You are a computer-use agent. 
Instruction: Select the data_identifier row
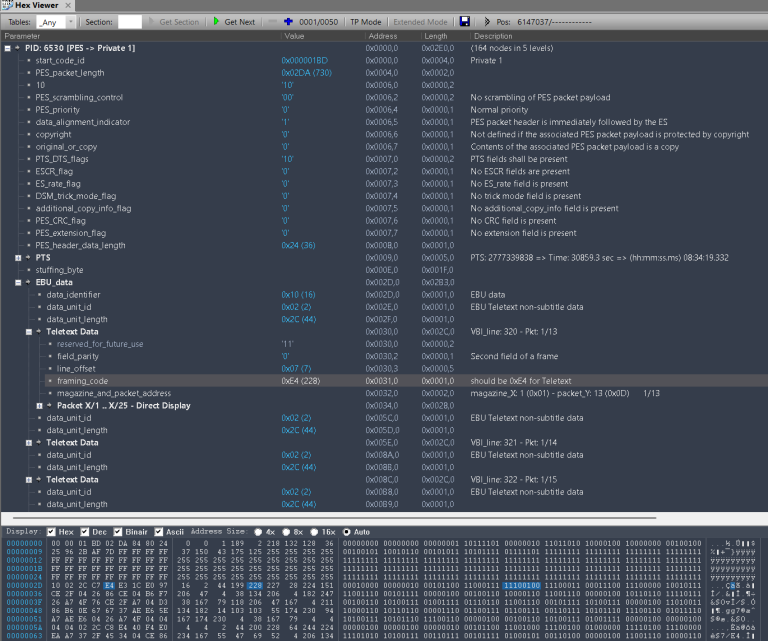click(x=384, y=295)
